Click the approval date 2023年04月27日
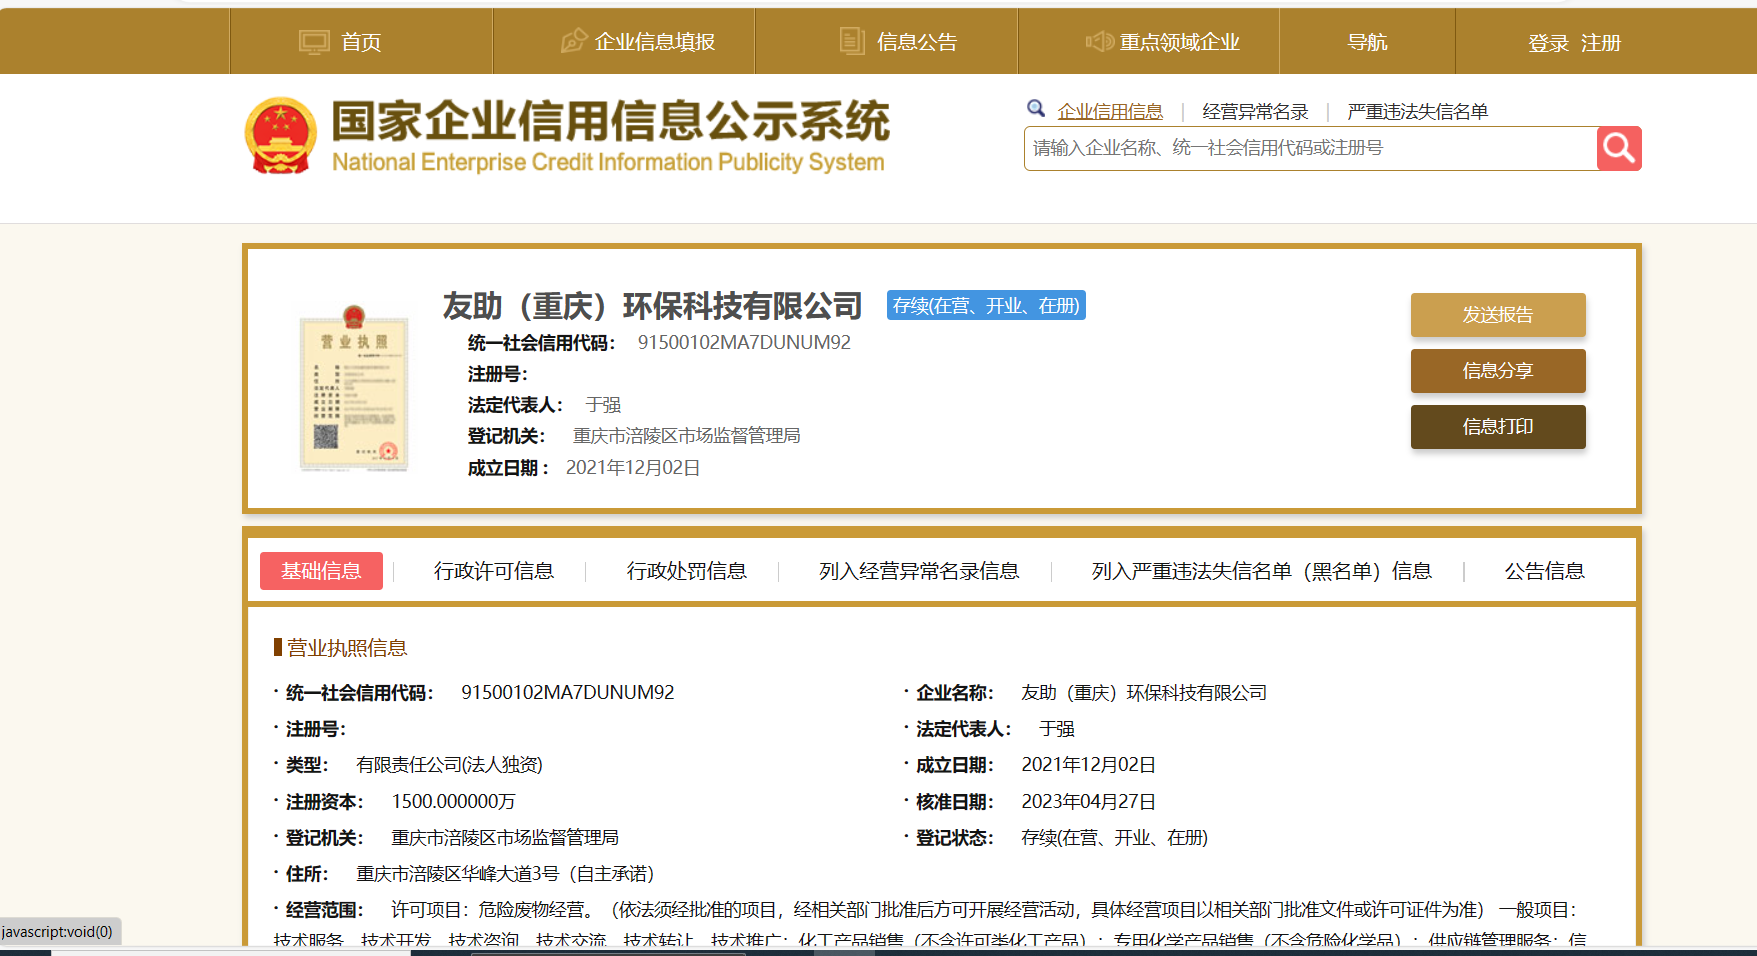The height and width of the screenshot is (956, 1757). (1088, 802)
